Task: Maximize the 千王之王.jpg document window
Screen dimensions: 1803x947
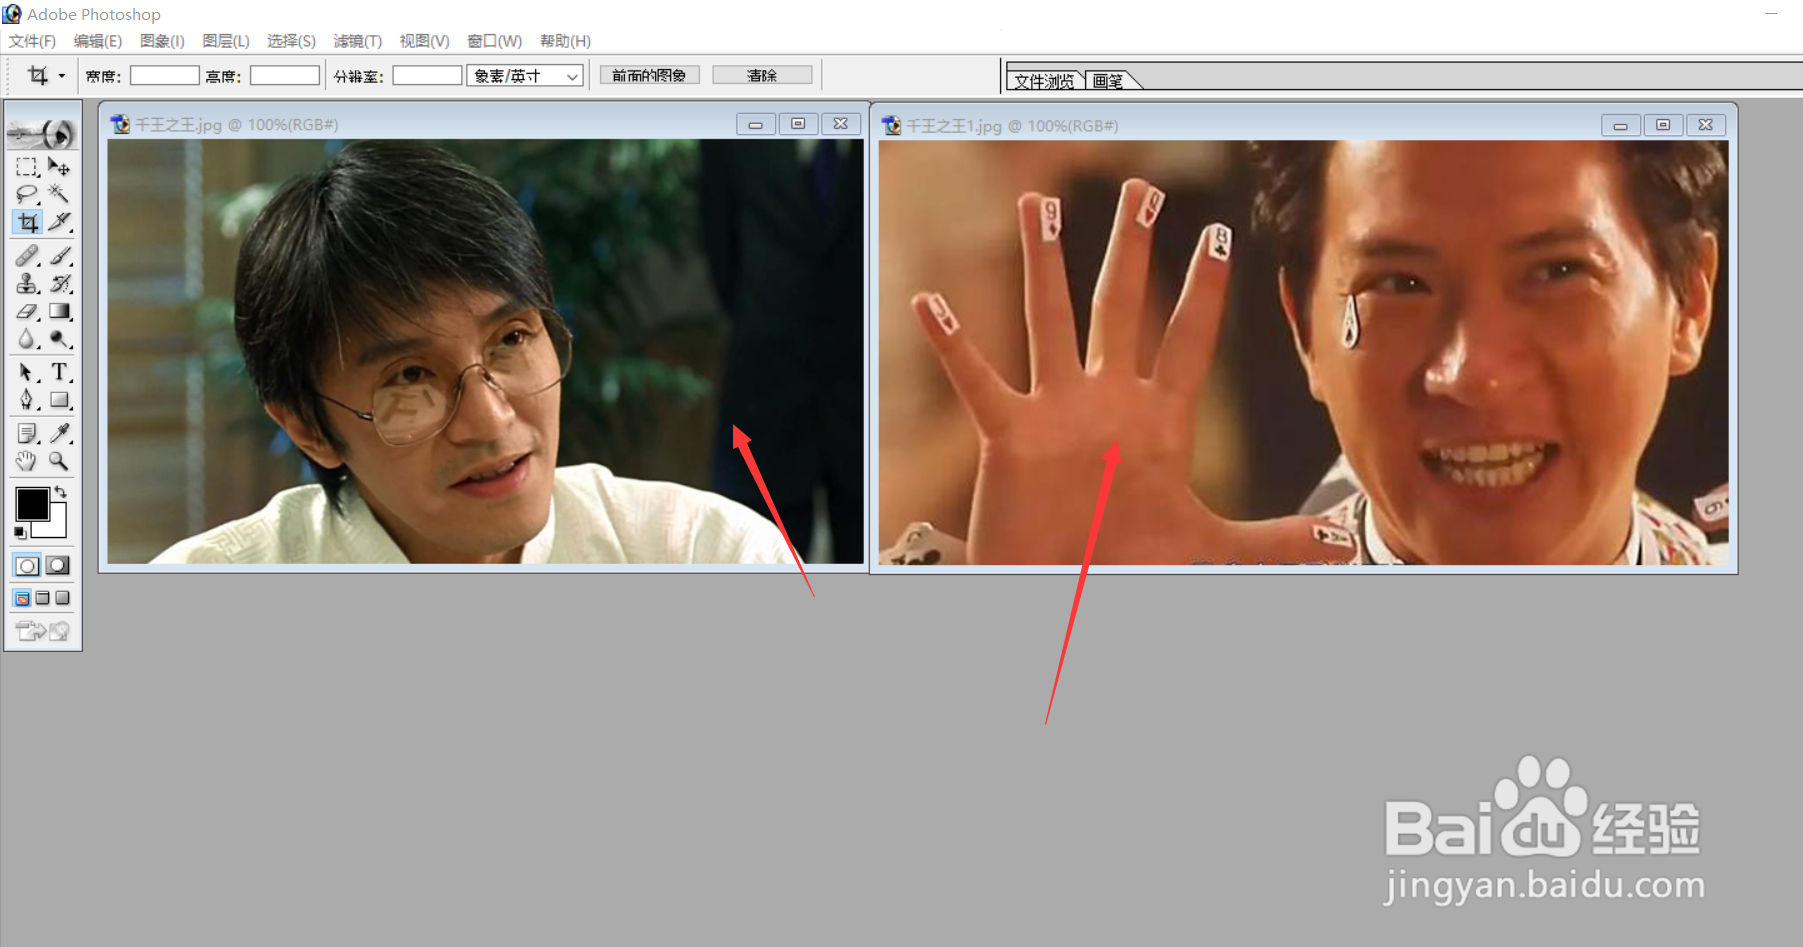Action: 798,124
